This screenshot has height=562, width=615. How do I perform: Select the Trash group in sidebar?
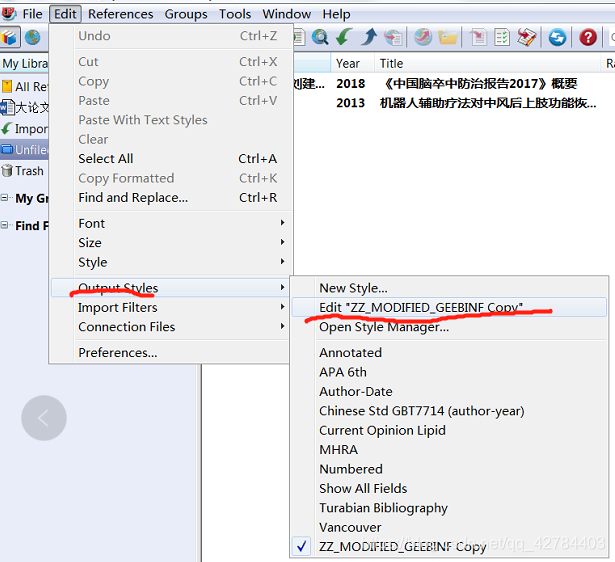pos(24,171)
